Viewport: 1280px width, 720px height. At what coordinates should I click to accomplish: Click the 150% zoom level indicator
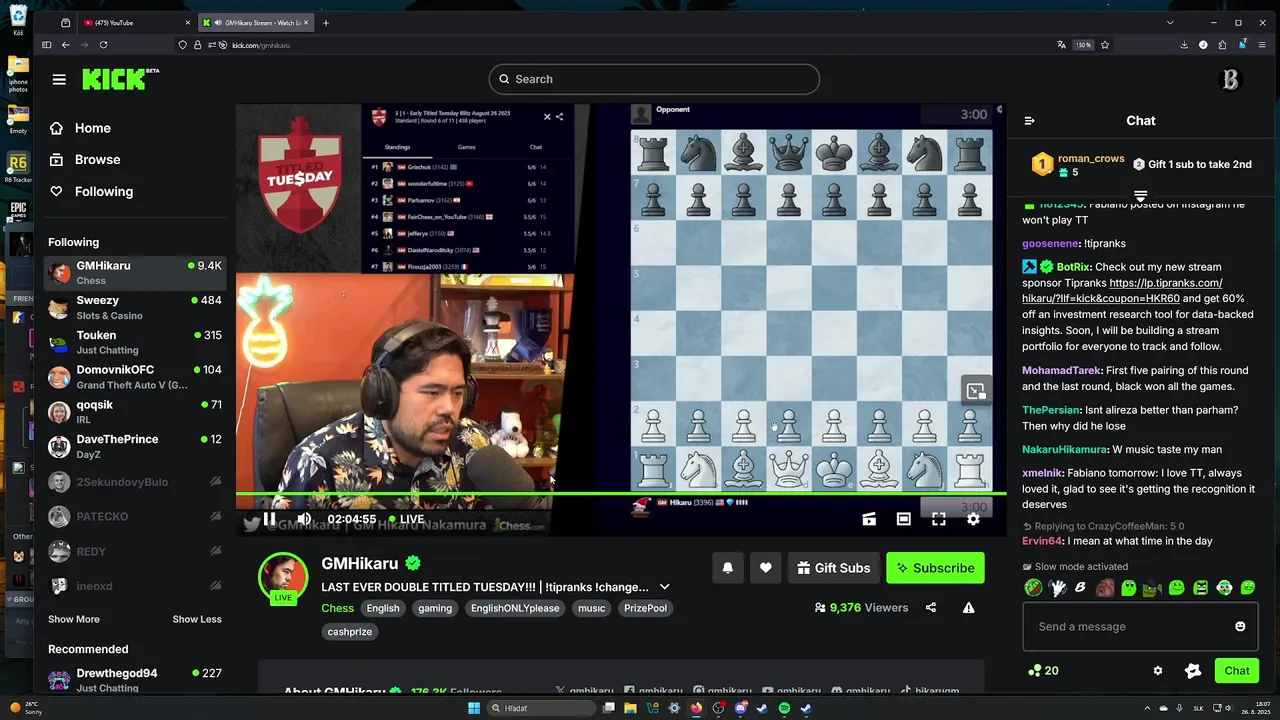point(1083,45)
